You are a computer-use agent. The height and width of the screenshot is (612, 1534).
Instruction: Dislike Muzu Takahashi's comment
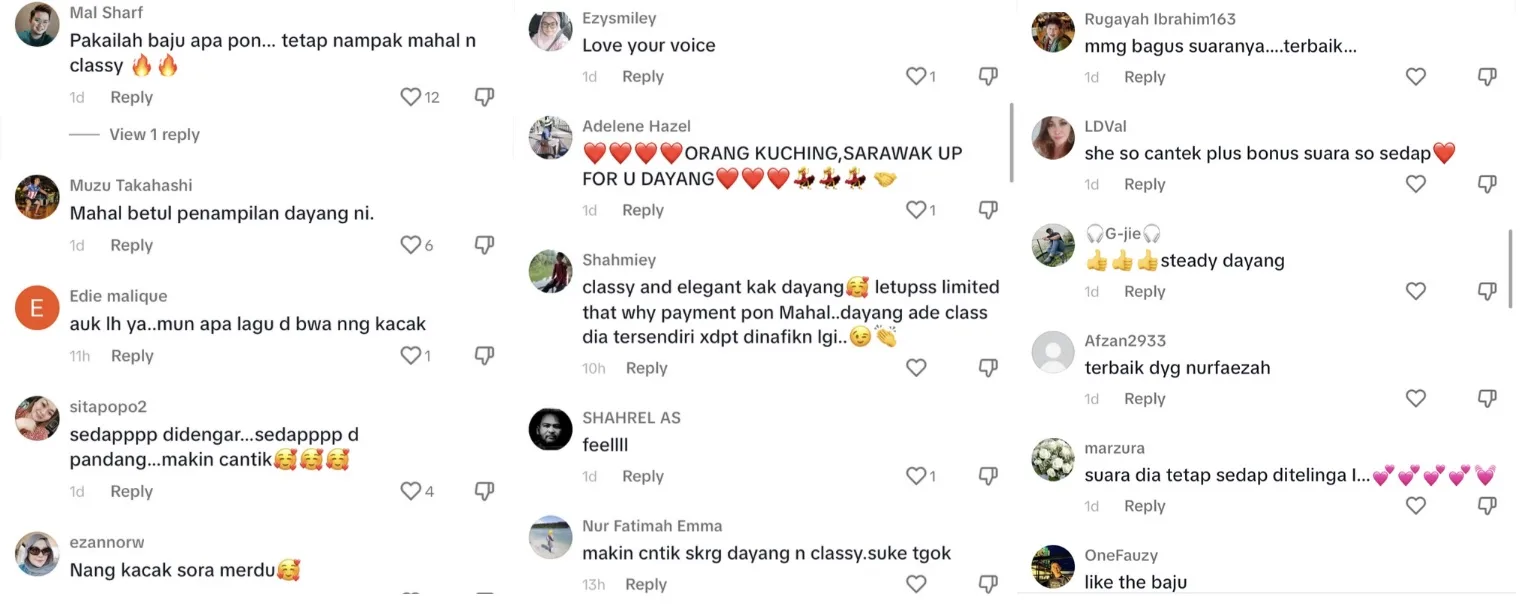[x=484, y=245]
